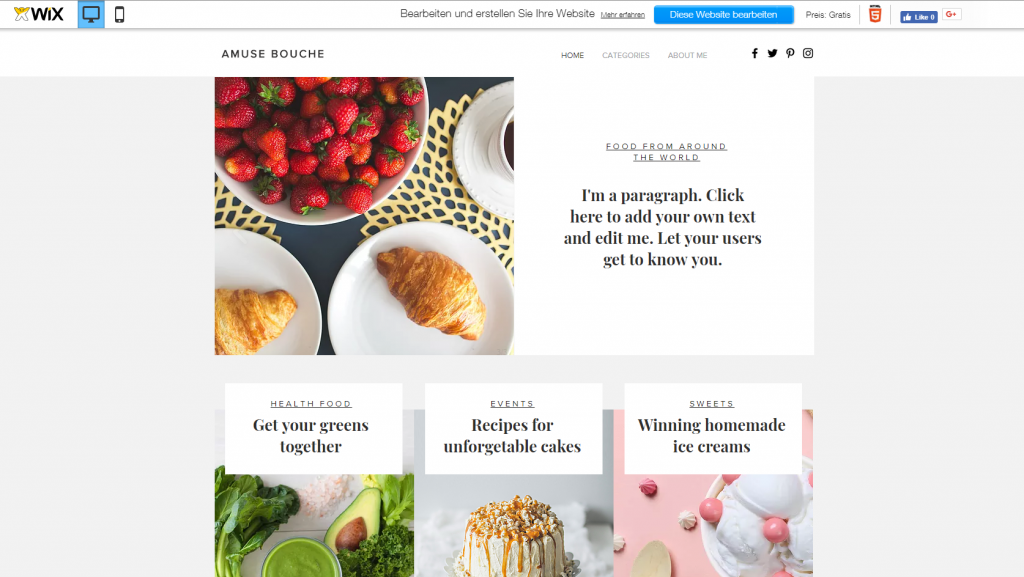Click the Facebook Like button

[x=918, y=17]
